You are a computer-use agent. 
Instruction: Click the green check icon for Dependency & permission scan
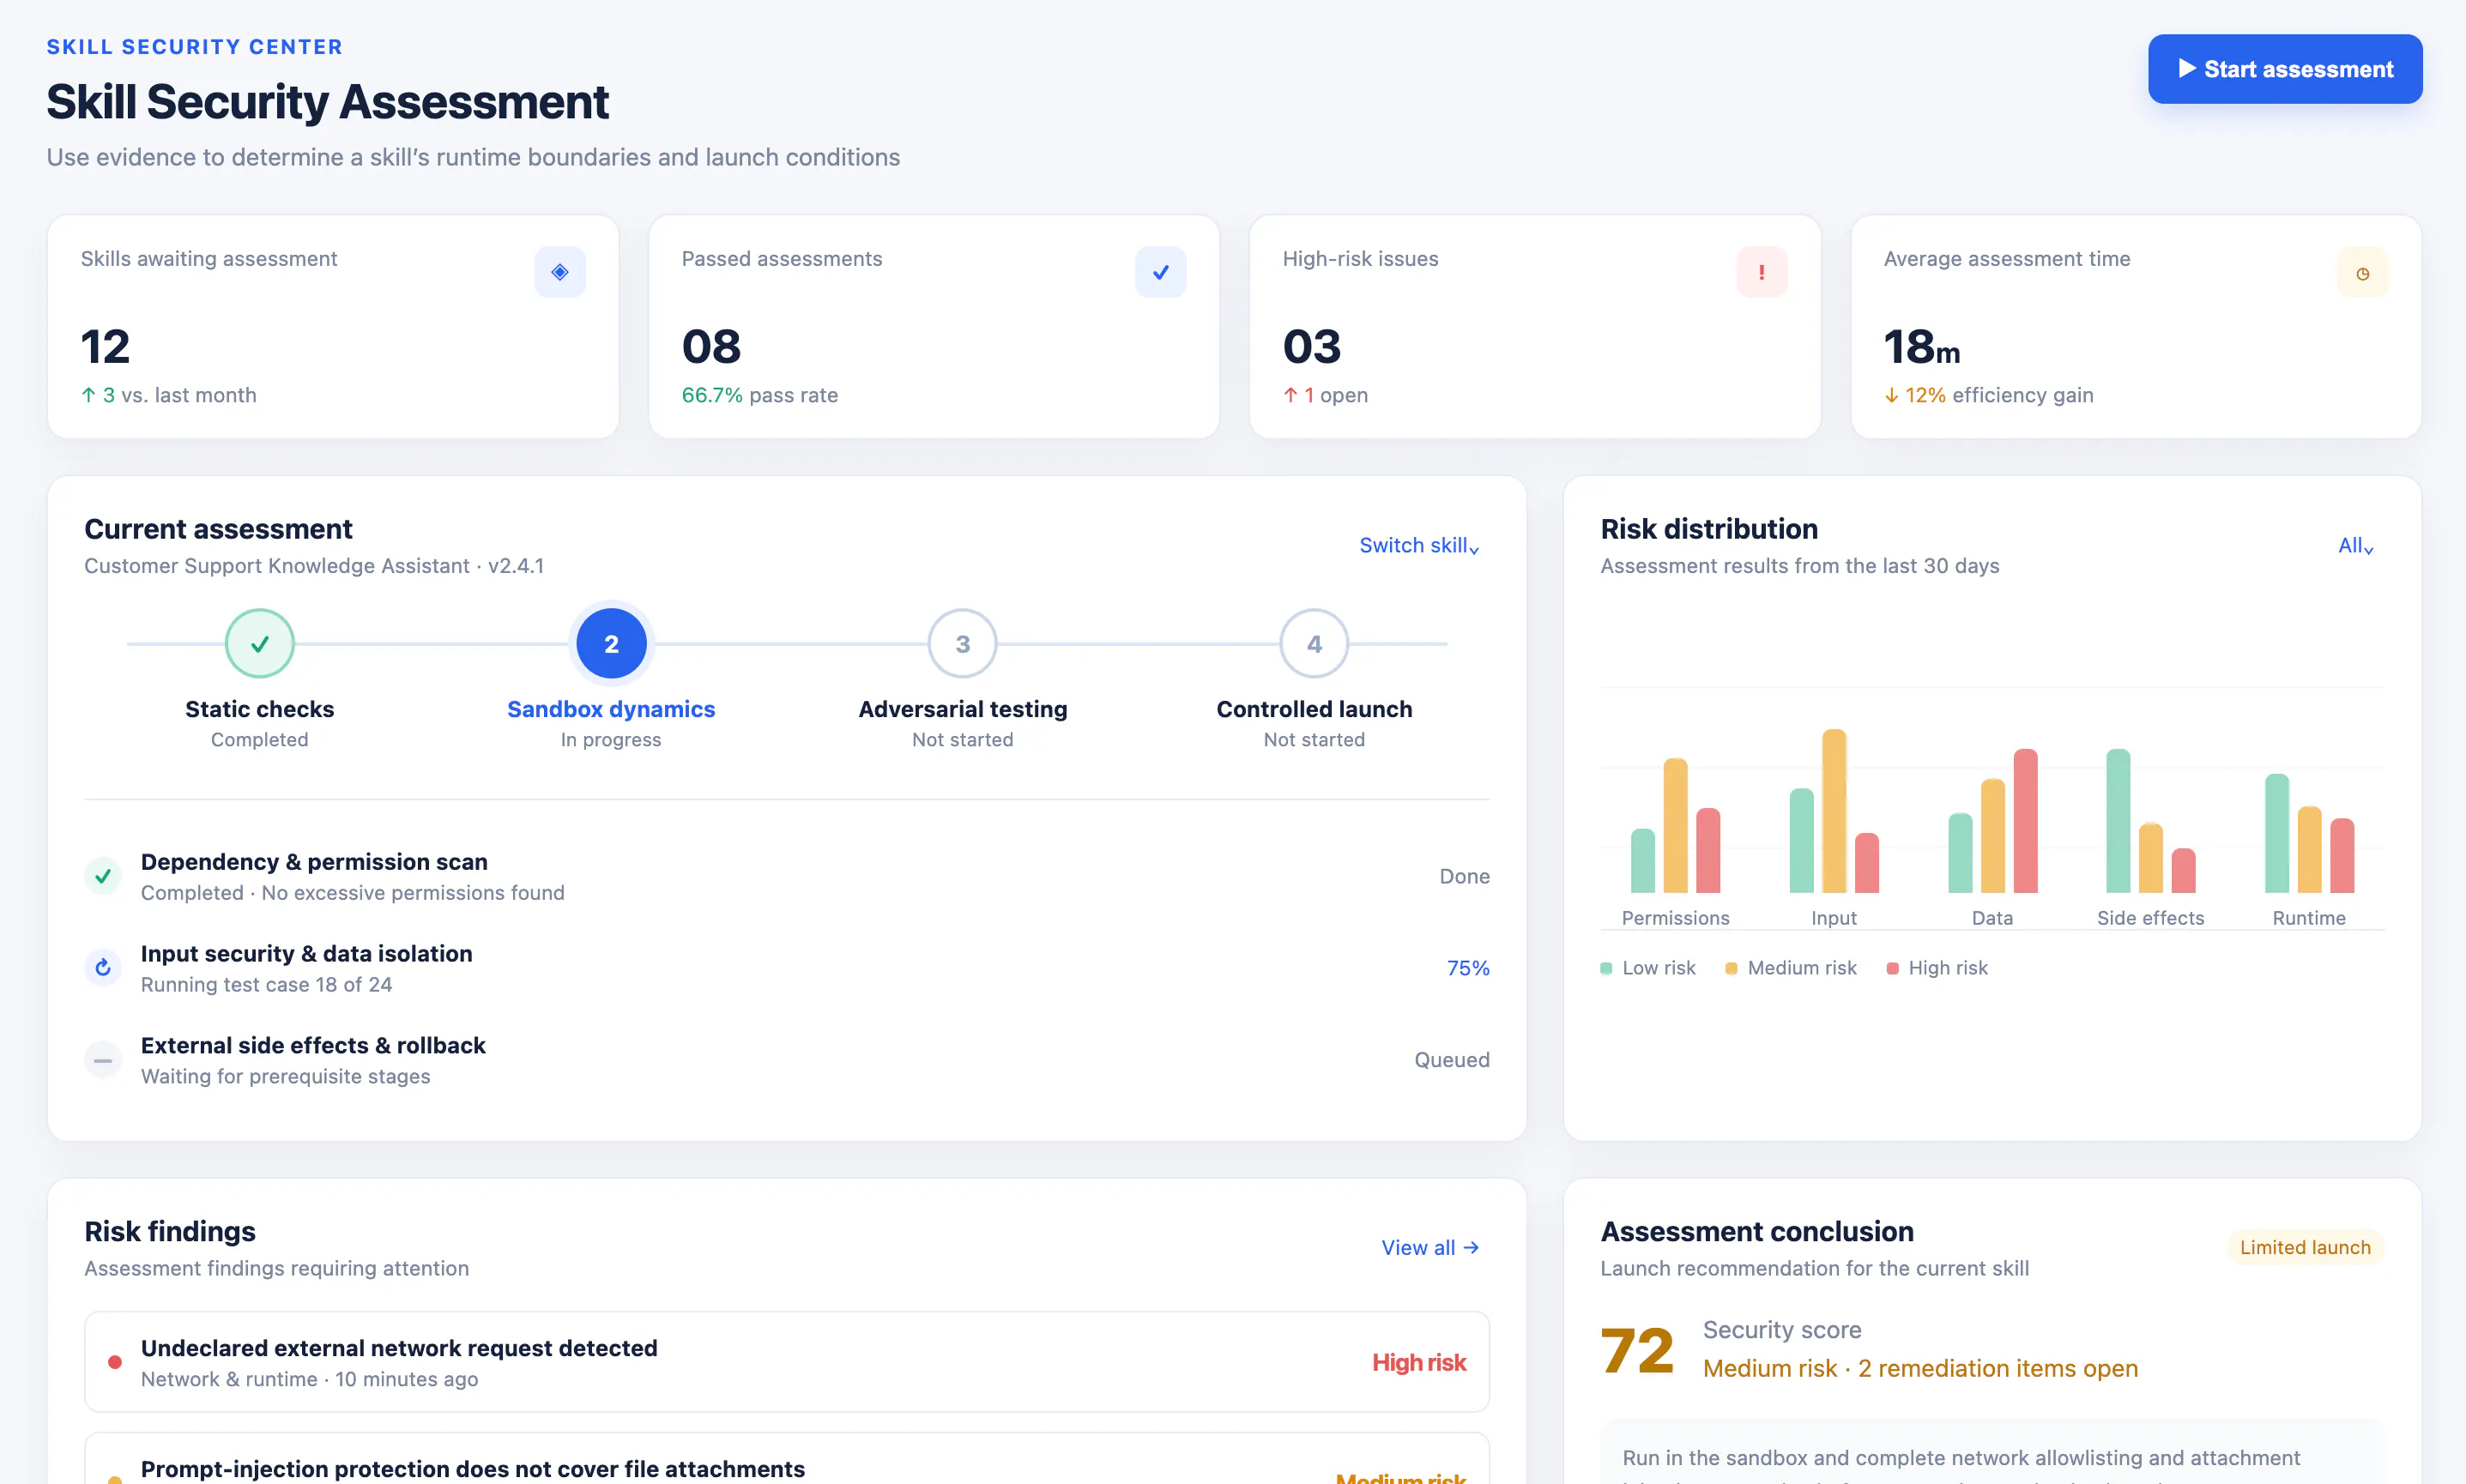point(102,877)
